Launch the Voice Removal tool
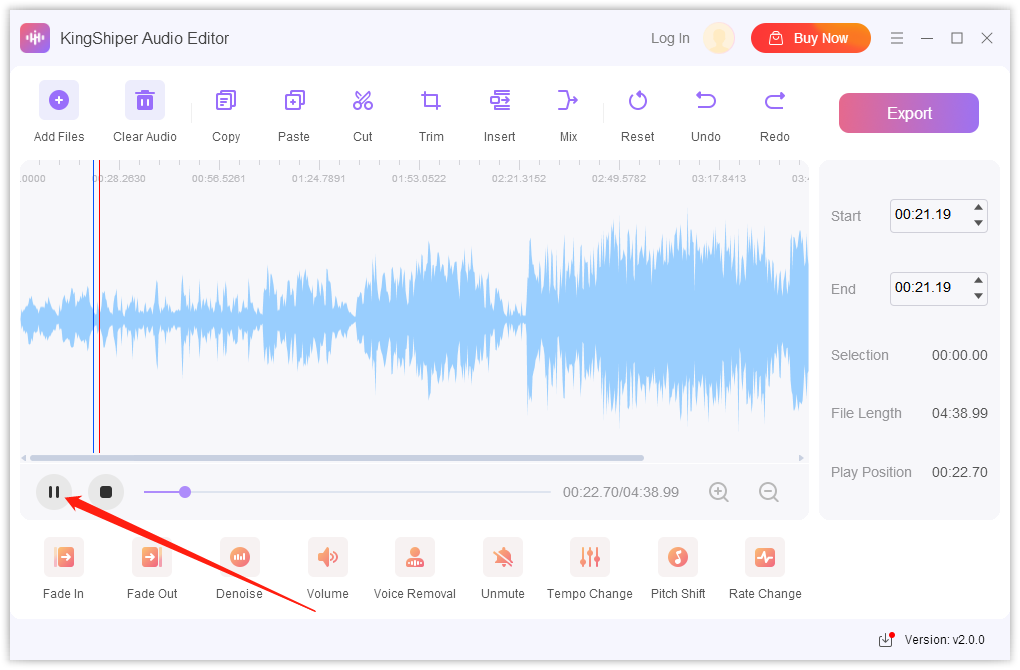This screenshot has width=1020, height=670. tap(415, 557)
